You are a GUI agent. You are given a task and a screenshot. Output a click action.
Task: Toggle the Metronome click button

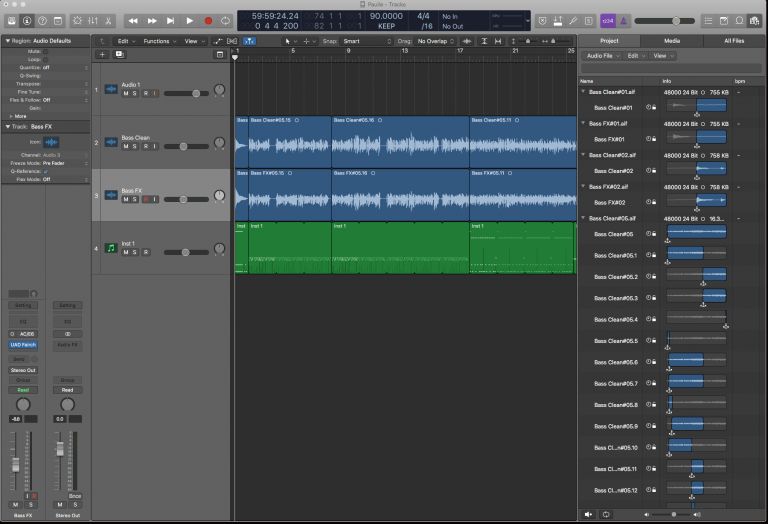click(x=624, y=21)
